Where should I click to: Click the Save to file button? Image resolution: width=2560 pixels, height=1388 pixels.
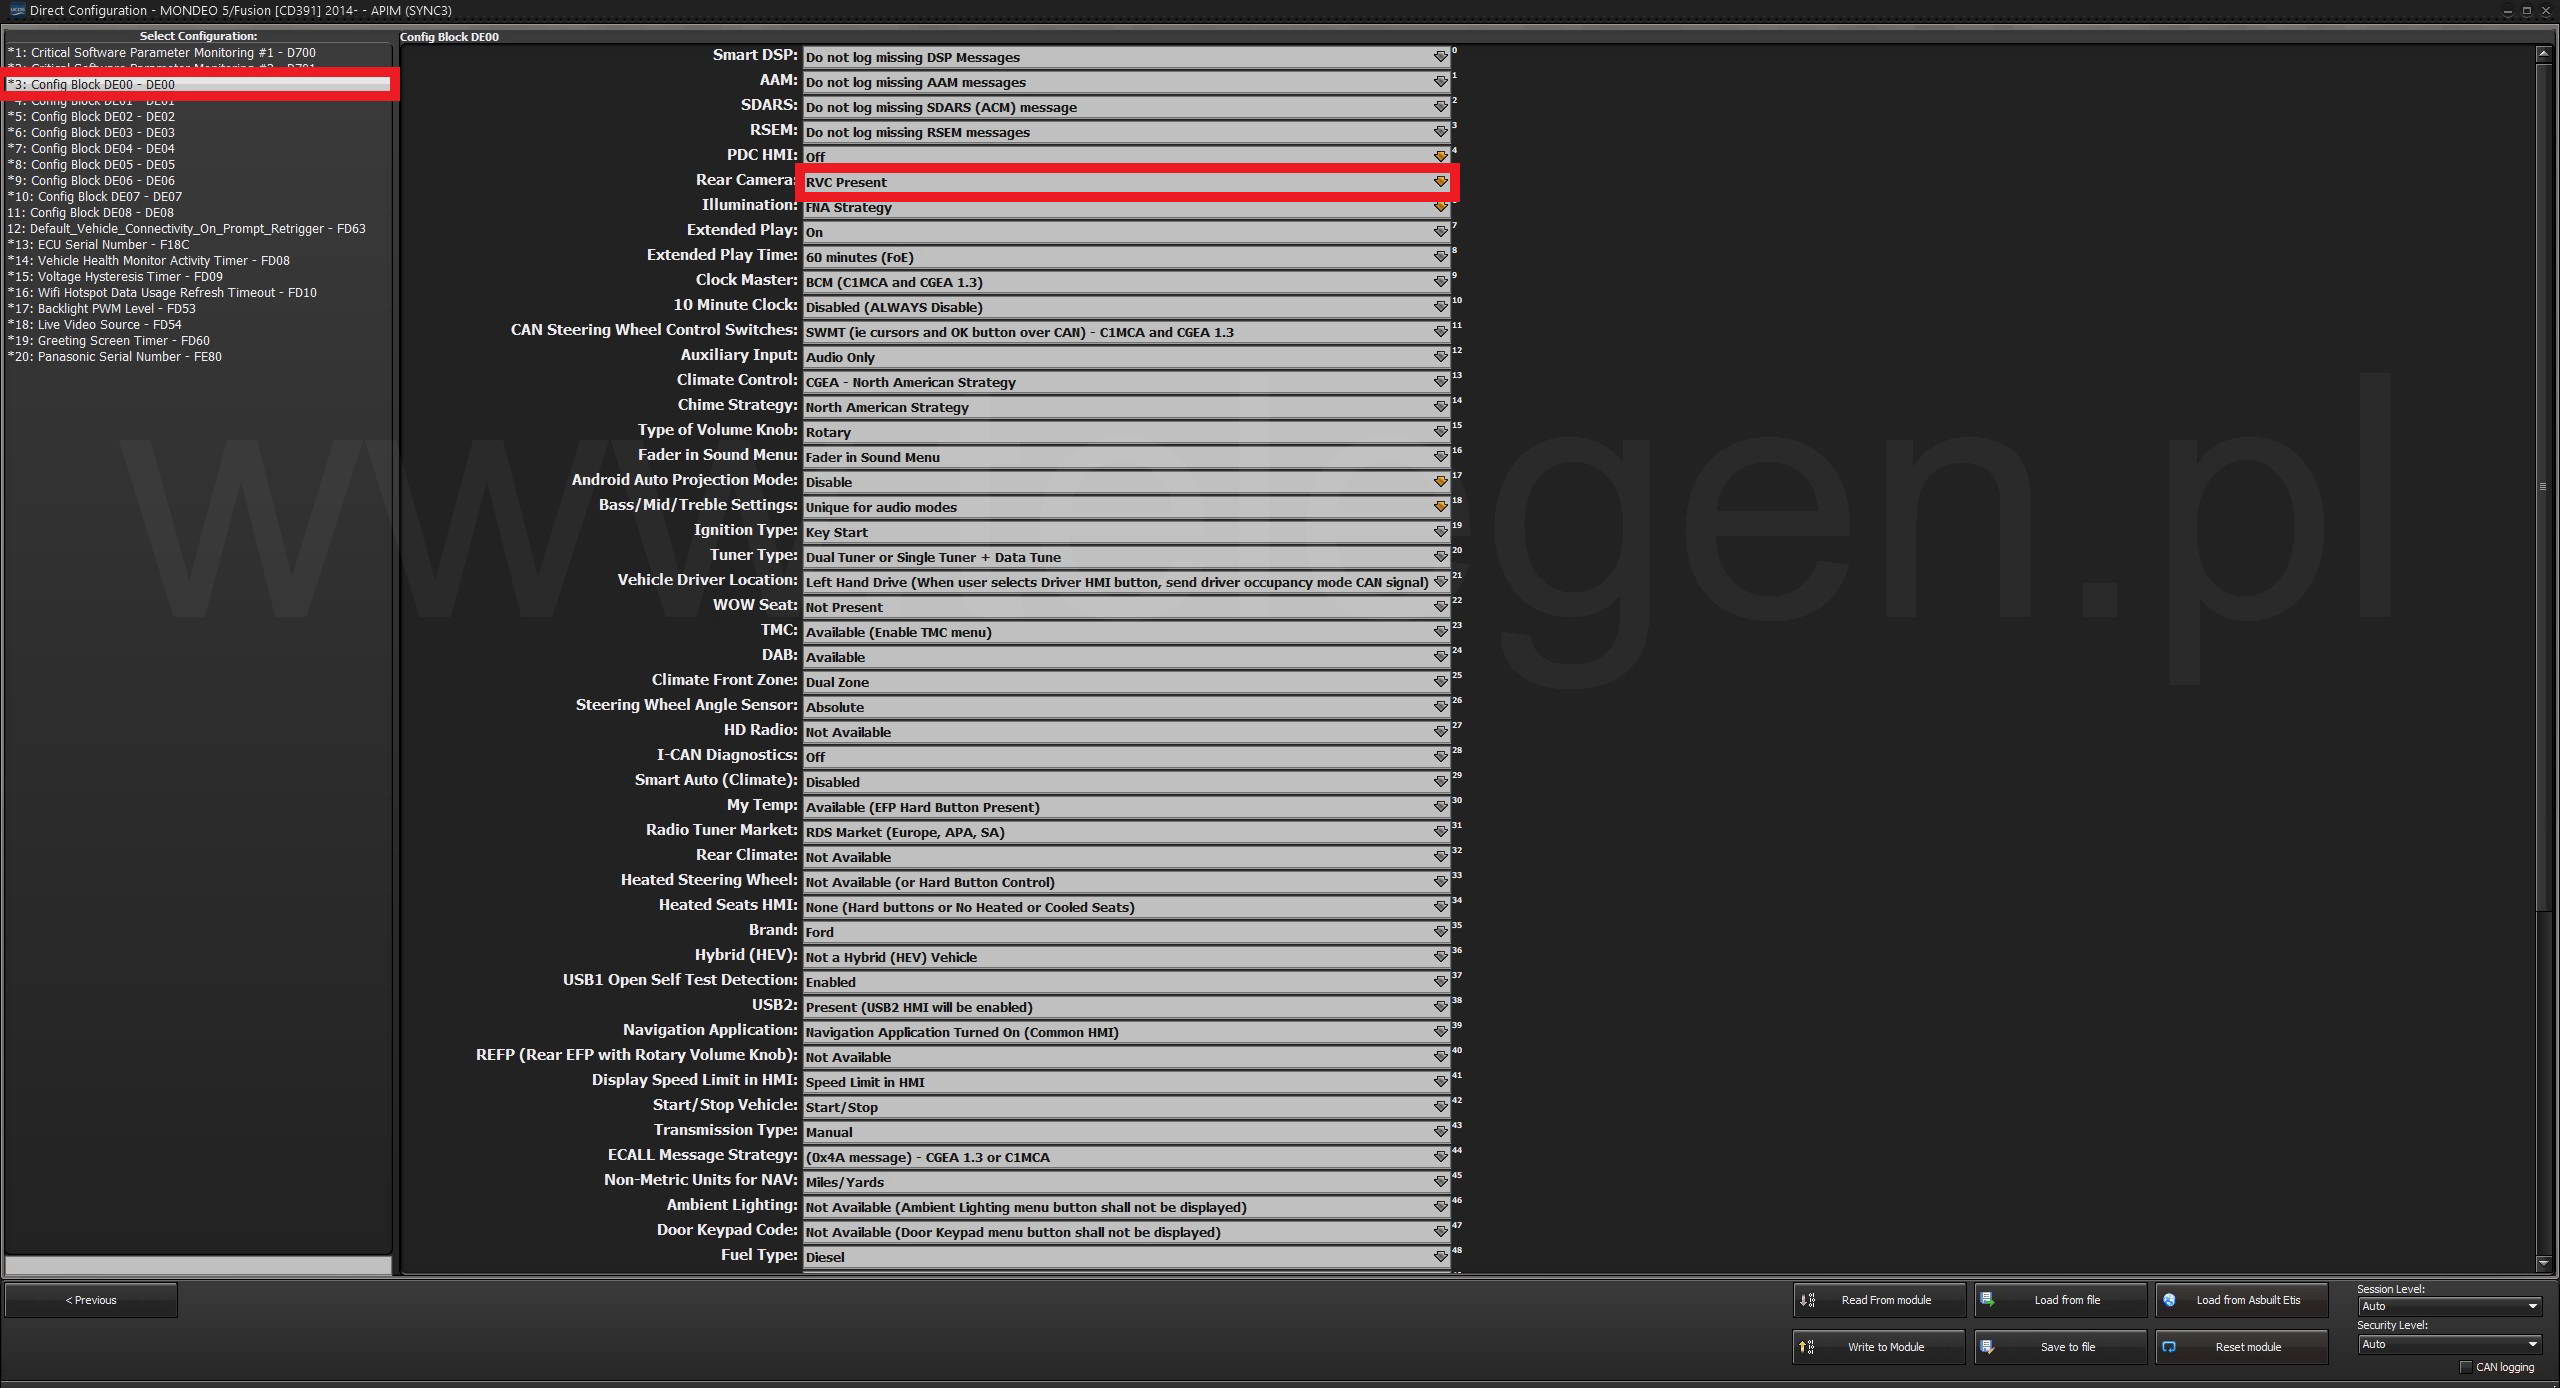[x=2060, y=1347]
